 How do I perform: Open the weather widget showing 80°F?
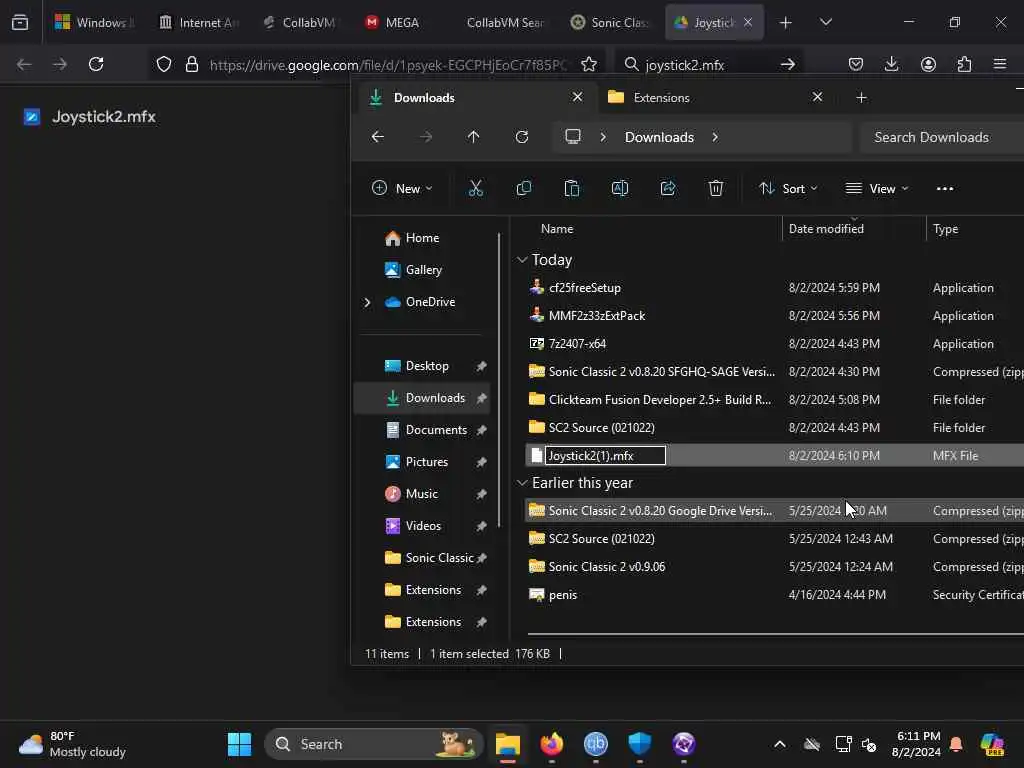pos(72,744)
